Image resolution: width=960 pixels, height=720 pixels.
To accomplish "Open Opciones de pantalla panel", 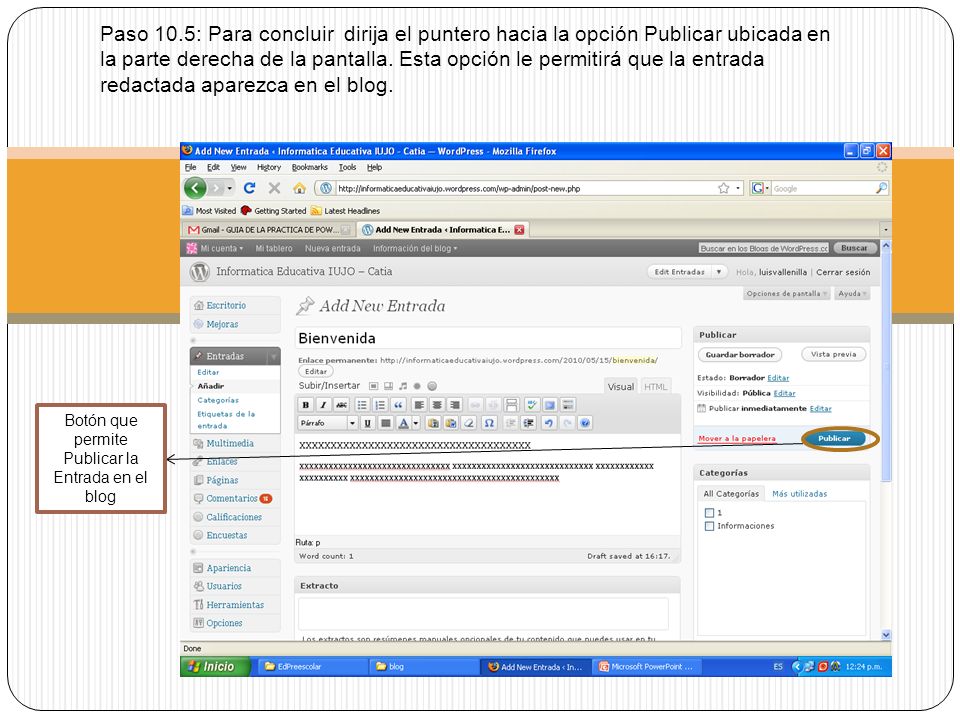I will [787, 294].
